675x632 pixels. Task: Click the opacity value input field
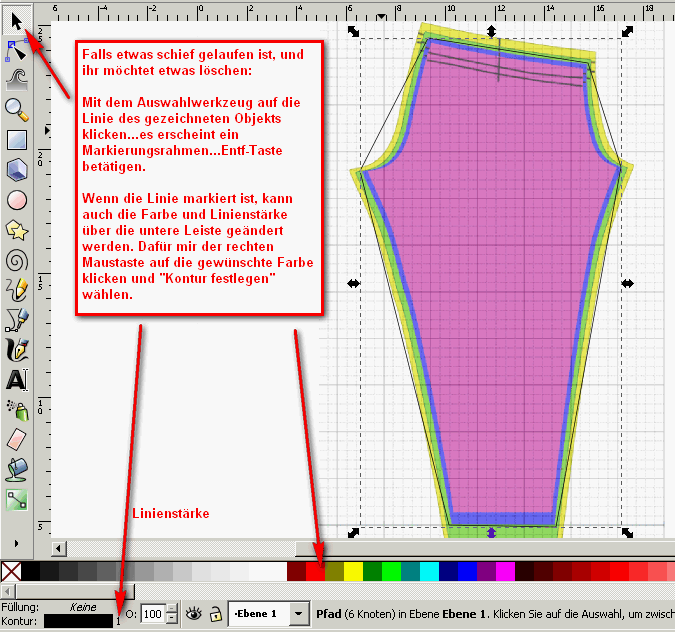coord(152,613)
